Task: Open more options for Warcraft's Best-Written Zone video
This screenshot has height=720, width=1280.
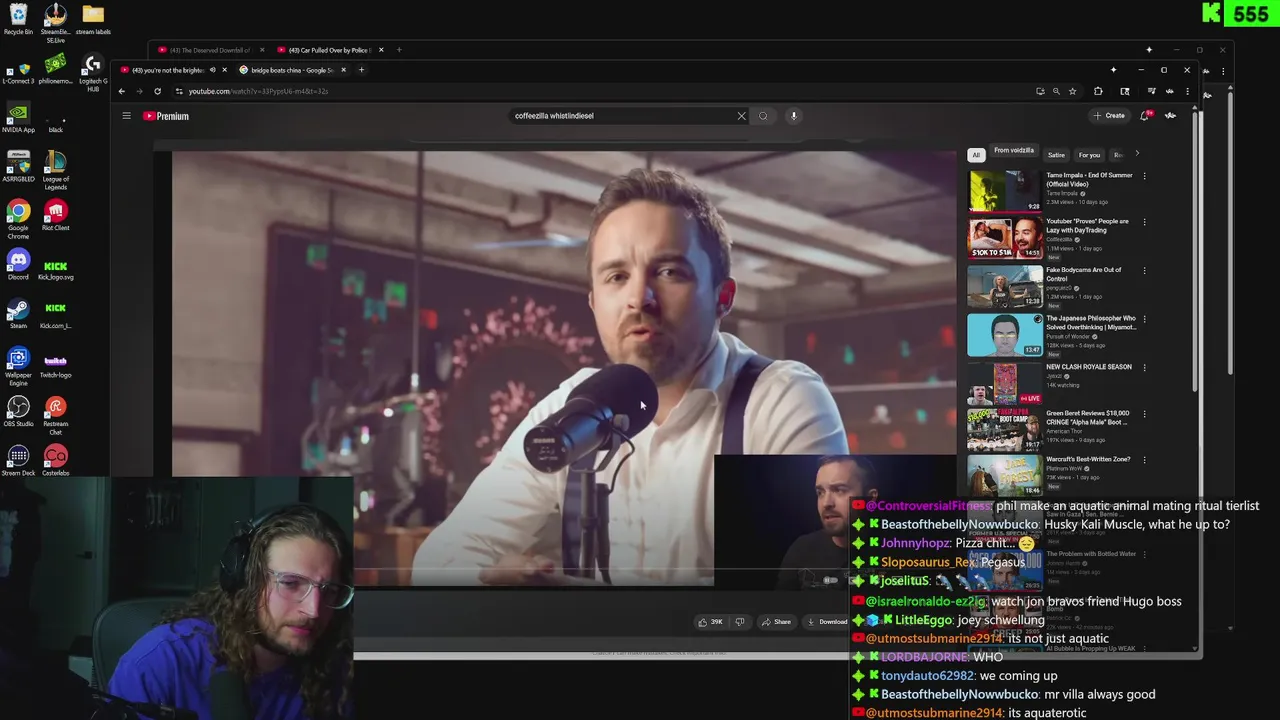Action: click(1144, 460)
